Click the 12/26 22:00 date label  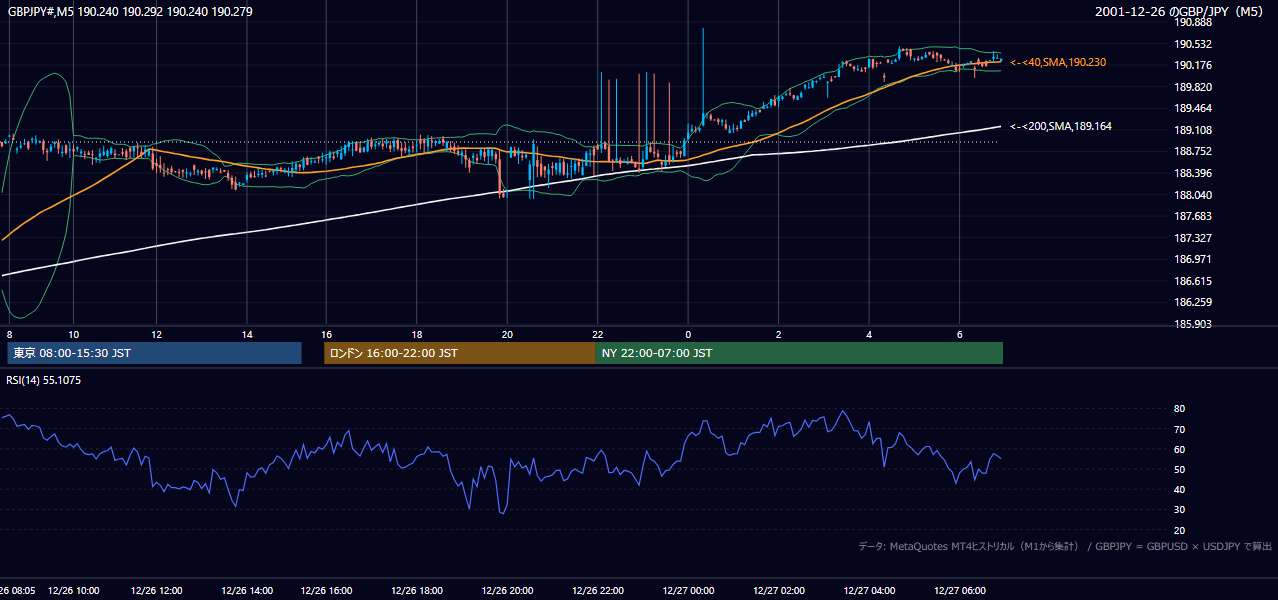(598, 591)
